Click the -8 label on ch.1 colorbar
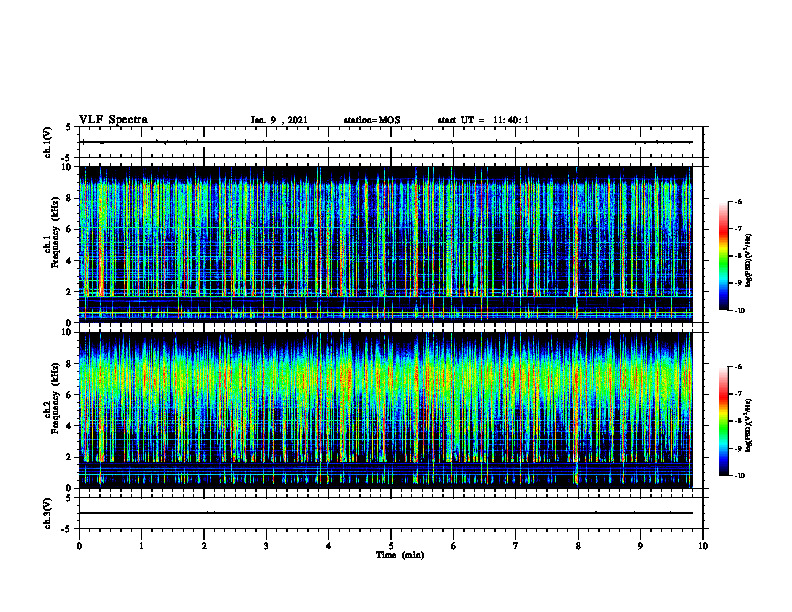Screen dimensions: 792x612 pyautogui.click(x=738, y=256)
